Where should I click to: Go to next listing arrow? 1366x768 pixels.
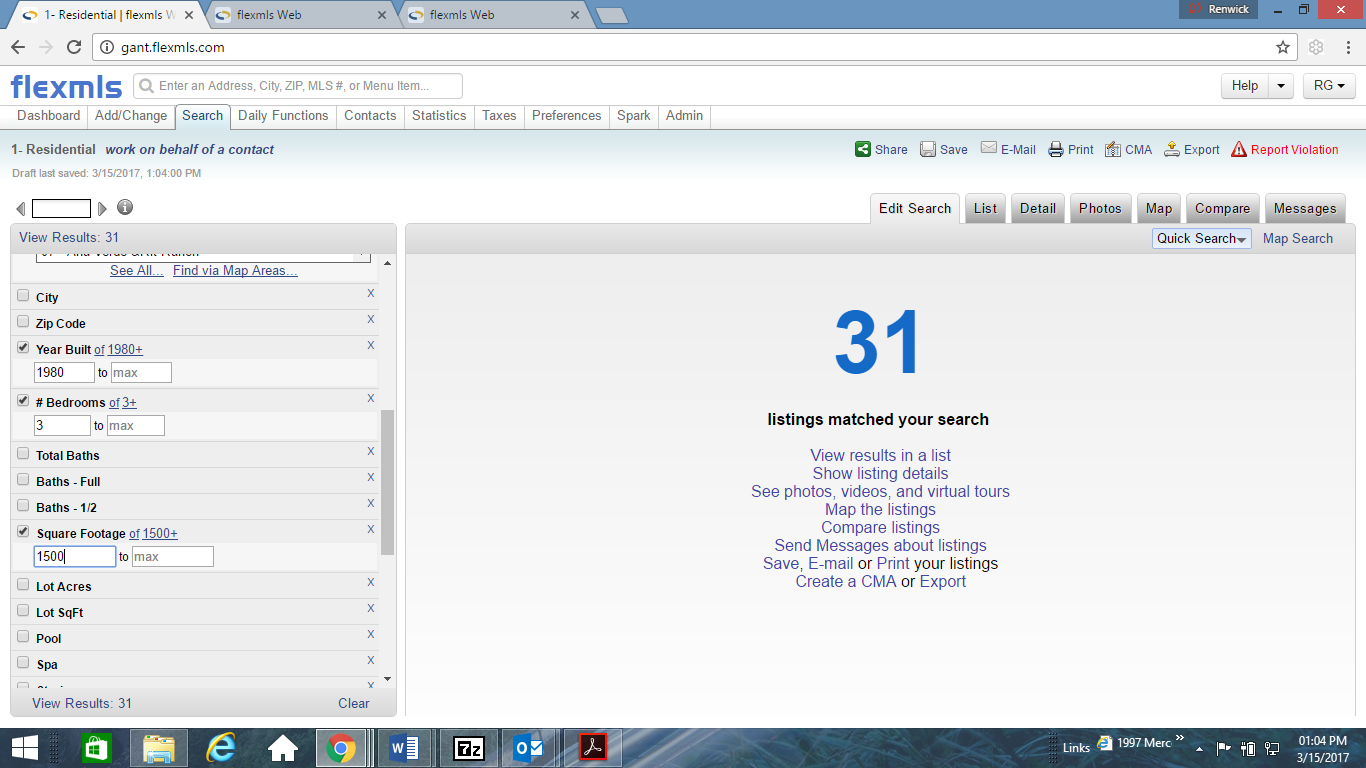tap(102, 209)
